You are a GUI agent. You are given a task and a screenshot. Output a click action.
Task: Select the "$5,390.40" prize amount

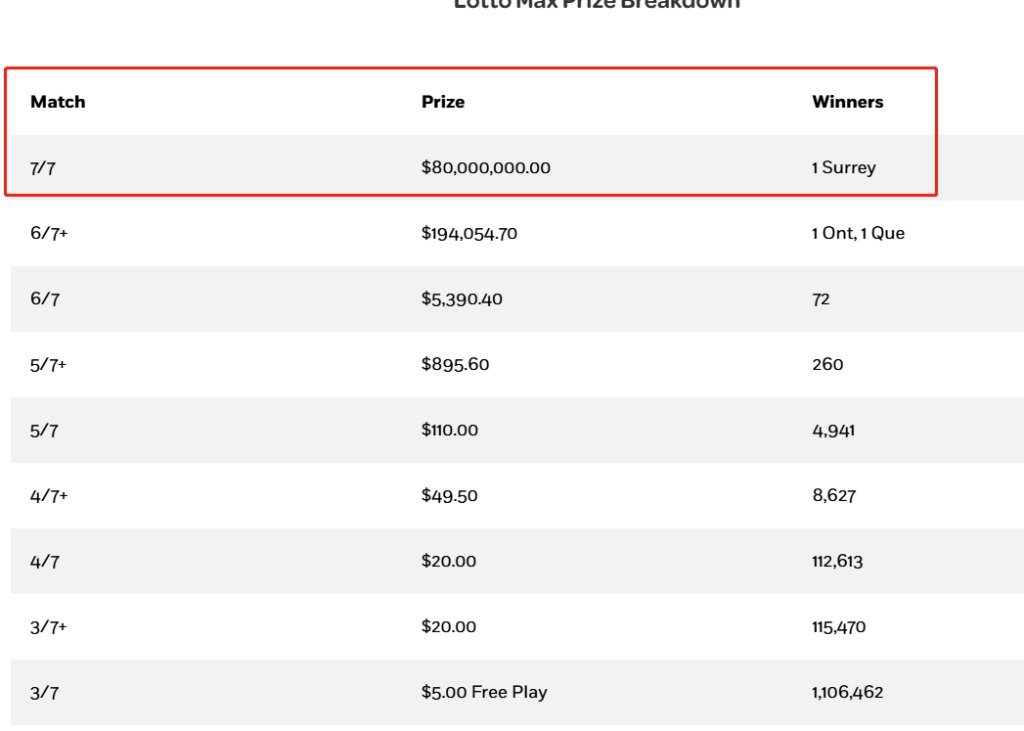point(462,299)
